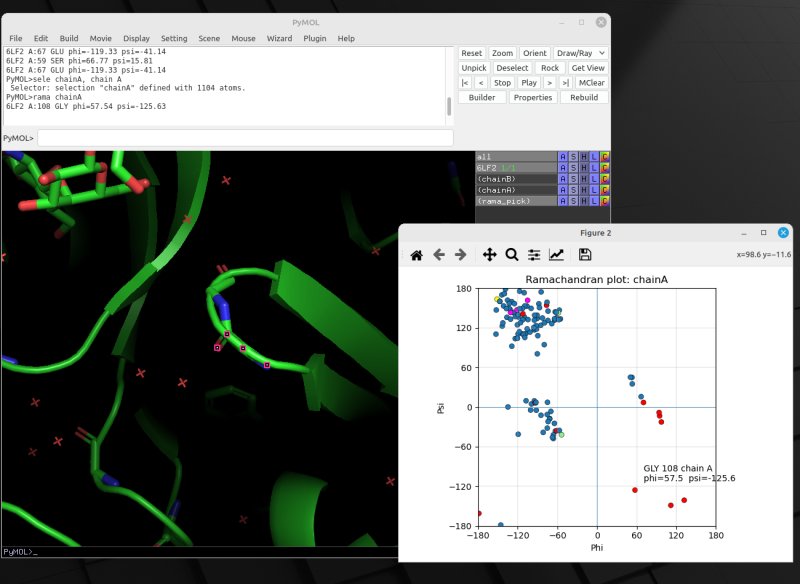800x584 pixels.
Task: Open the Builder panel
Action: coord(482,97)
